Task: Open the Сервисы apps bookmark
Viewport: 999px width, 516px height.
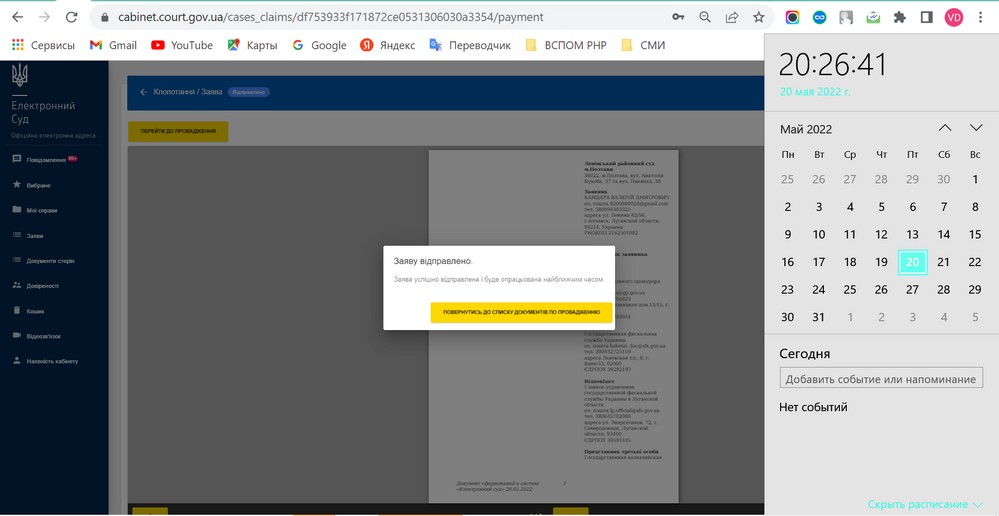Action: [43, 45]
